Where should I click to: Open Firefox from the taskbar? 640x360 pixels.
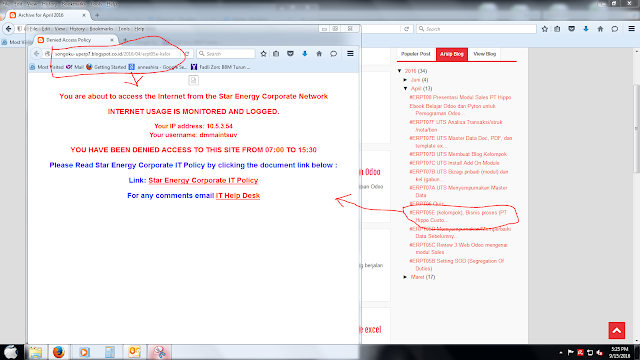click(x=58, y=352)
